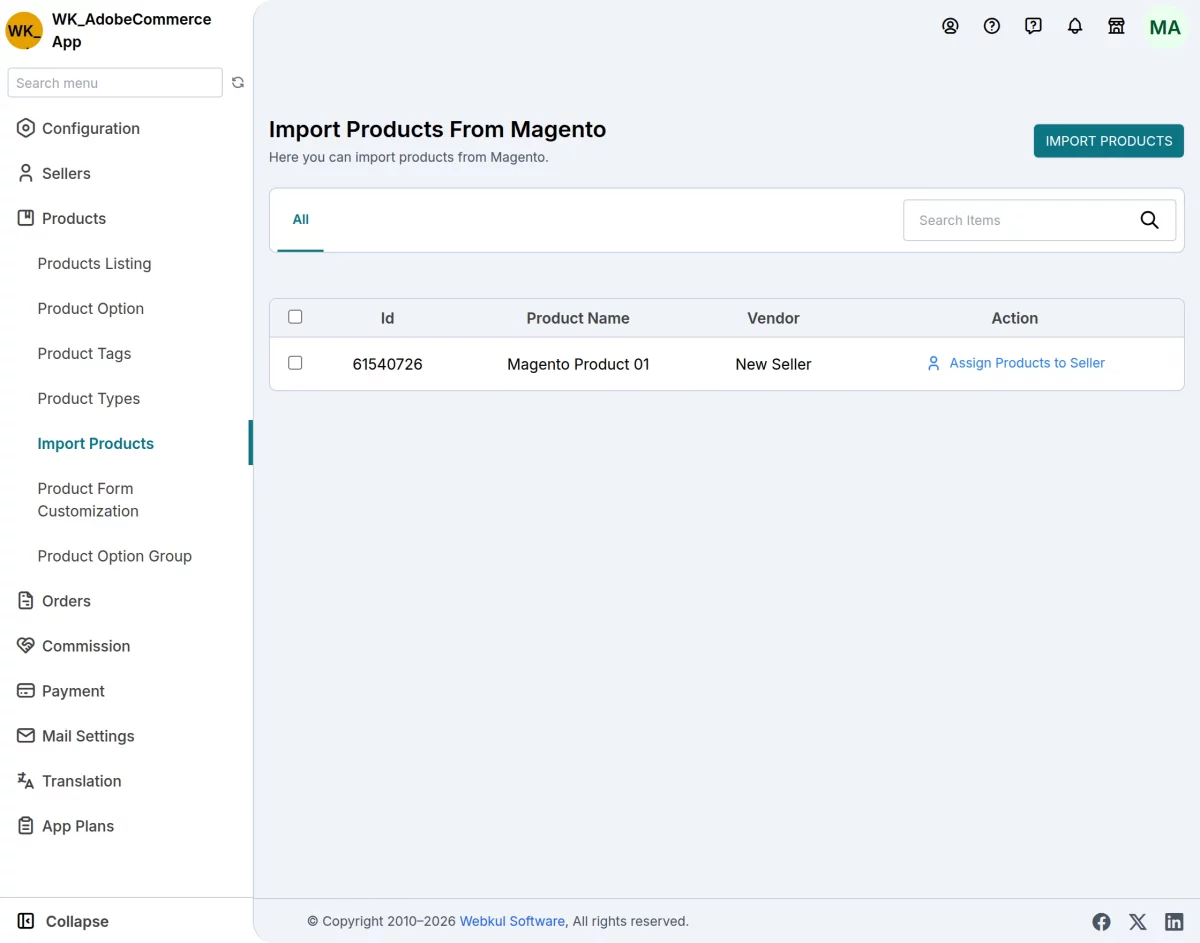Image resolution: width=1200 pixels, height=943 pixels.
Task: Expand the Configuration menu section
Action: pyautogui.click(x=90, y=128)
